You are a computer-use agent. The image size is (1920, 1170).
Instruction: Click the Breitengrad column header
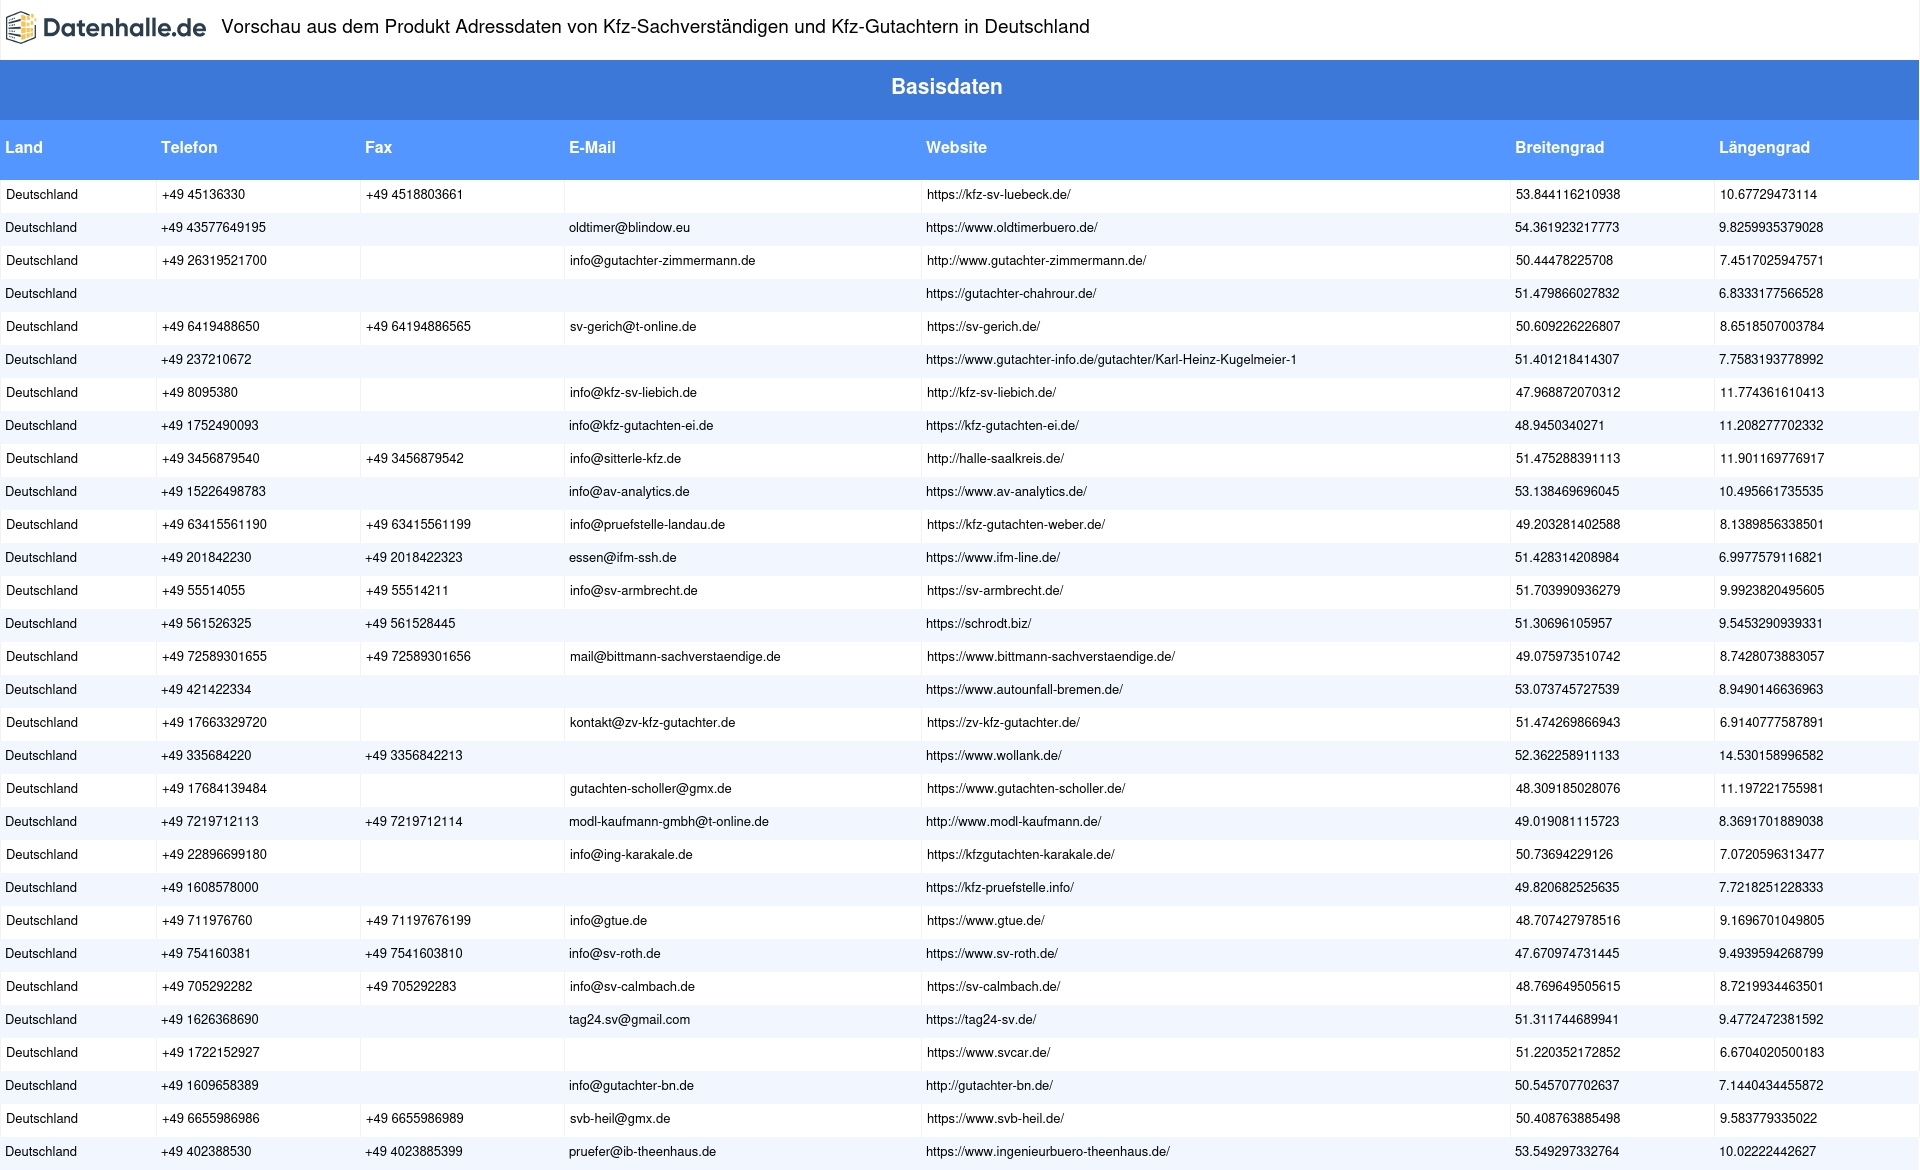(1559, 147)
